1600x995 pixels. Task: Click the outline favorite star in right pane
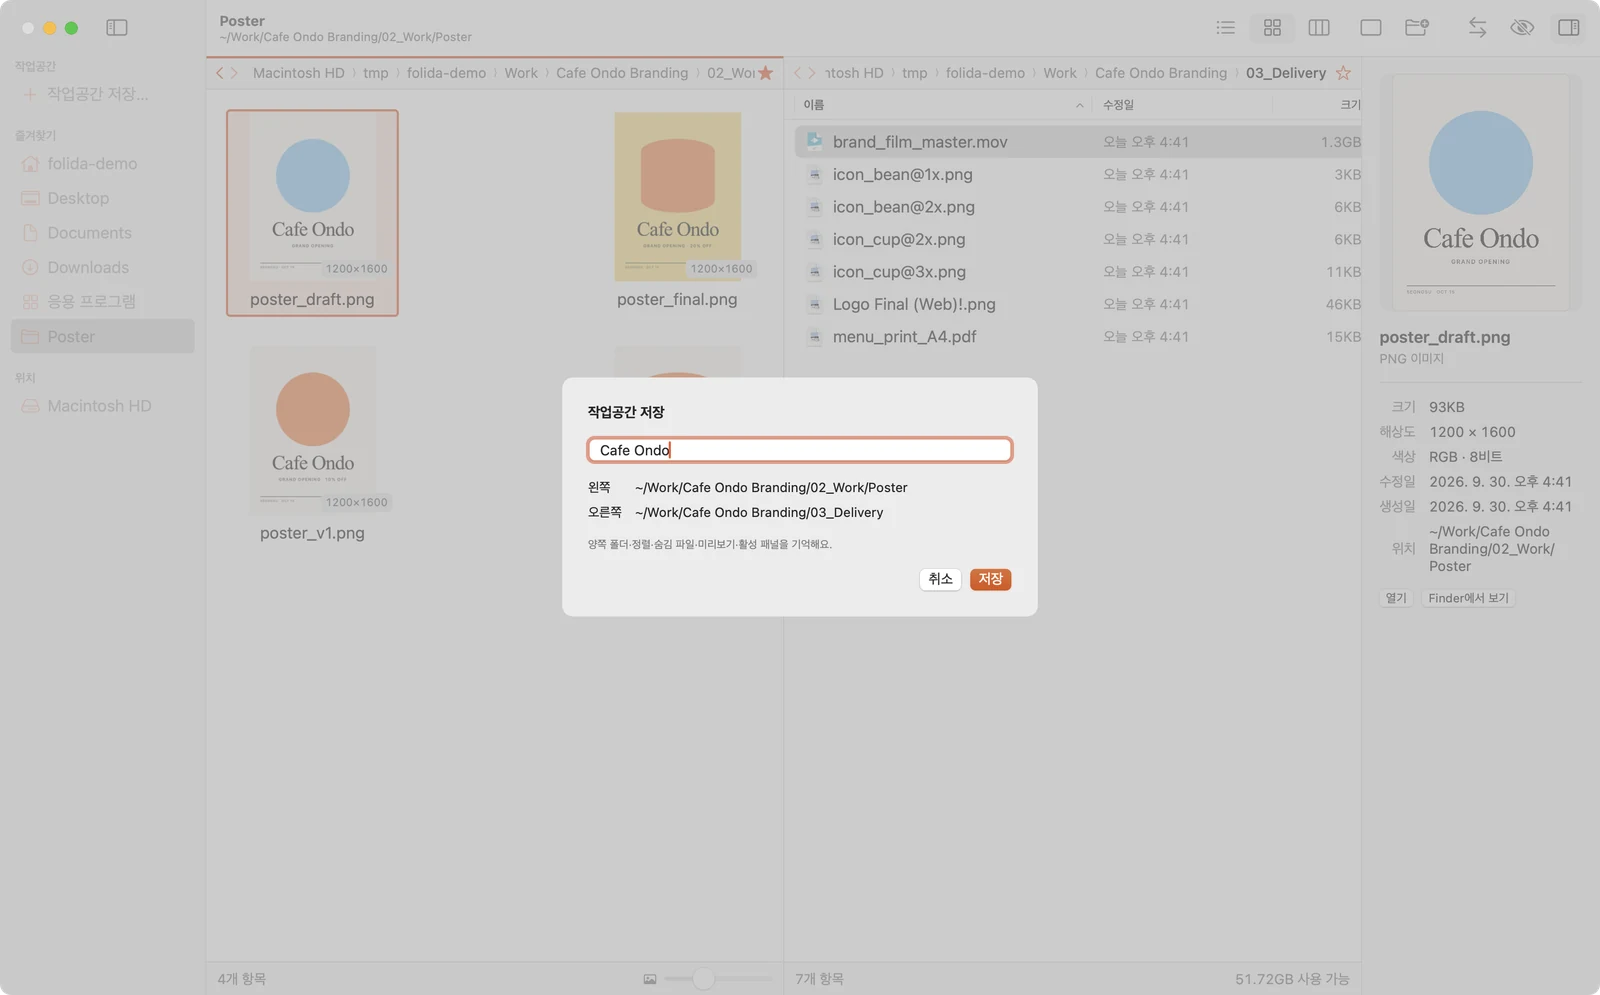pos(1343,73)
